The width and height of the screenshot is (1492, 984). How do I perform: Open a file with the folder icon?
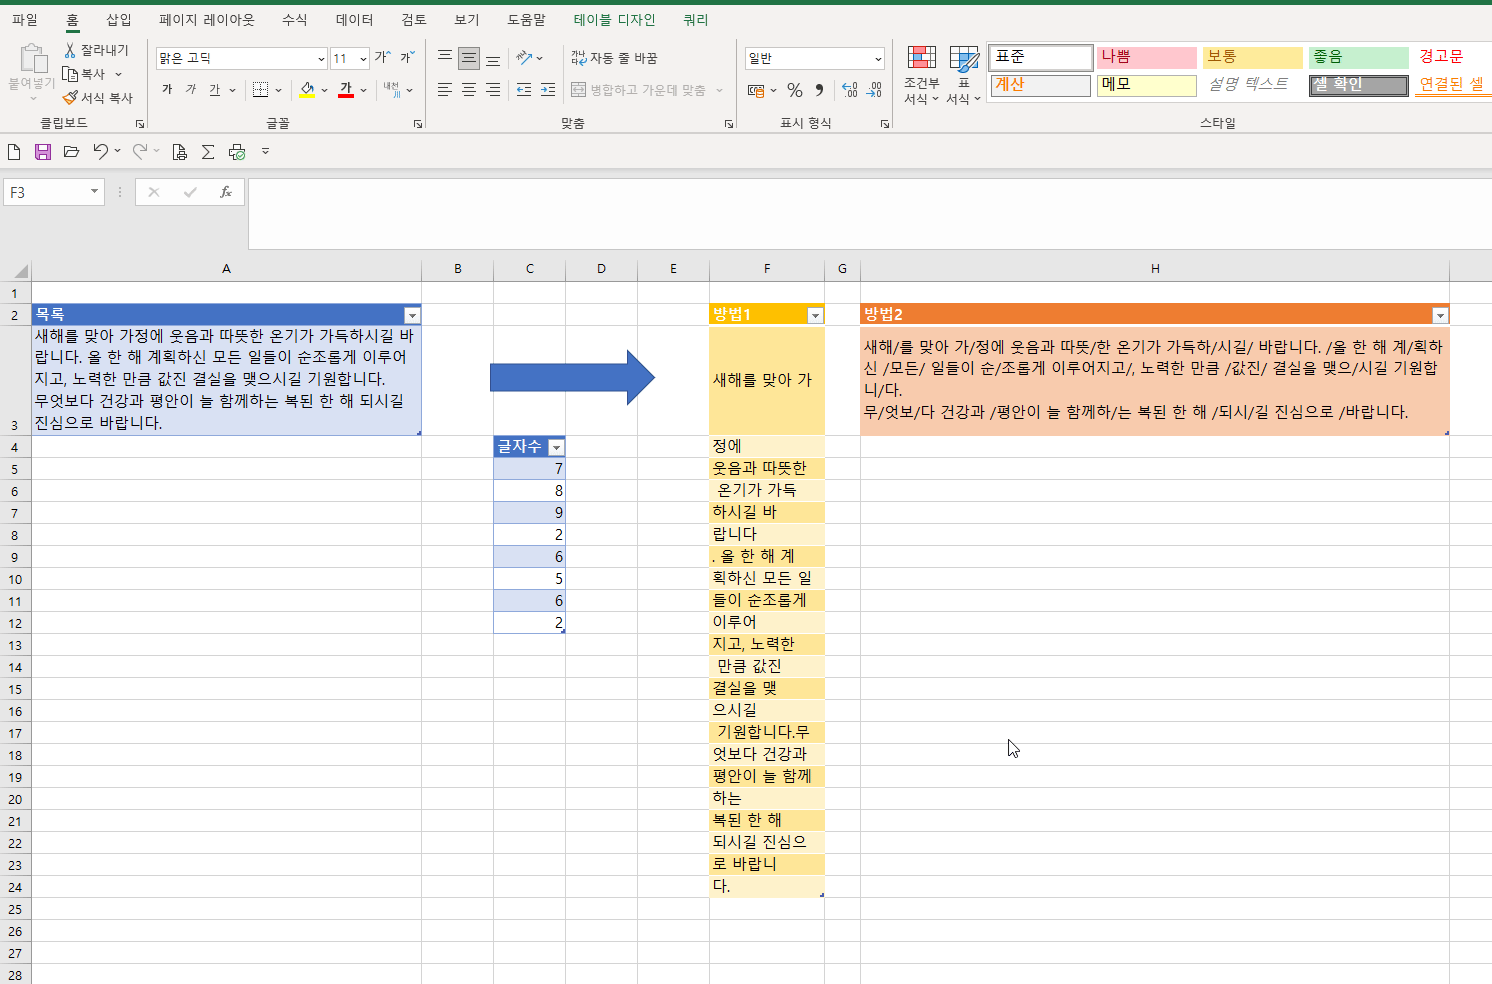tap(71, 152)
